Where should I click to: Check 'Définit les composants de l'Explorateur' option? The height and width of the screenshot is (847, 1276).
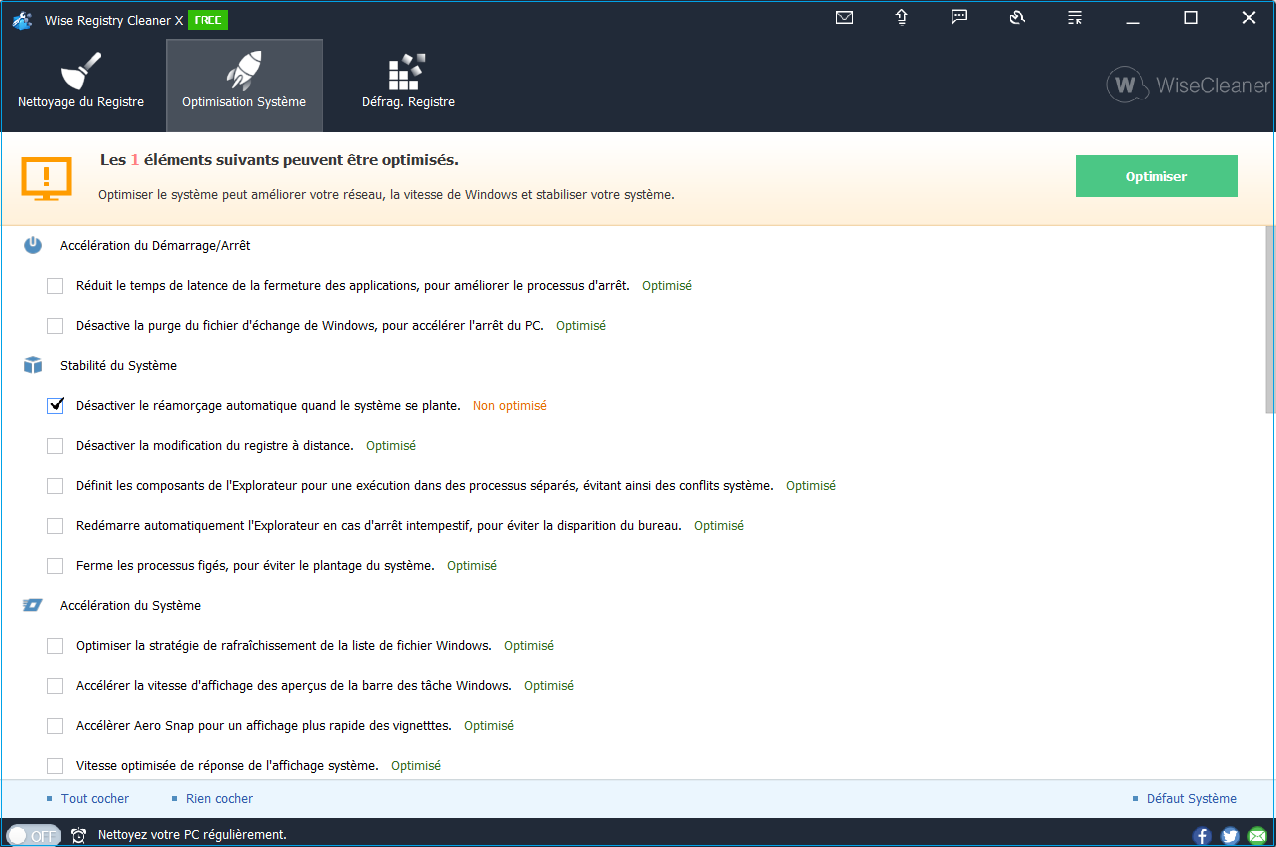pyautogui.click(x=55, y=486)
